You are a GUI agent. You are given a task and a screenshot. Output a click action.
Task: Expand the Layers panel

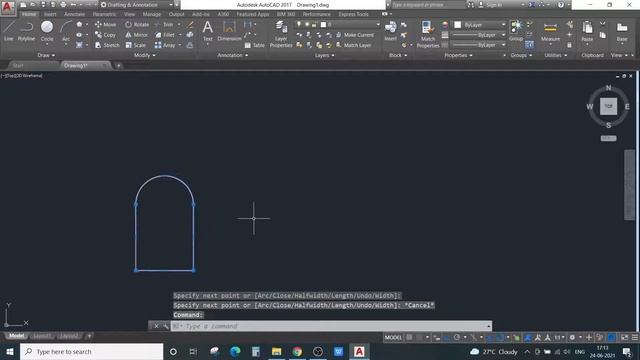coord(324,55)
